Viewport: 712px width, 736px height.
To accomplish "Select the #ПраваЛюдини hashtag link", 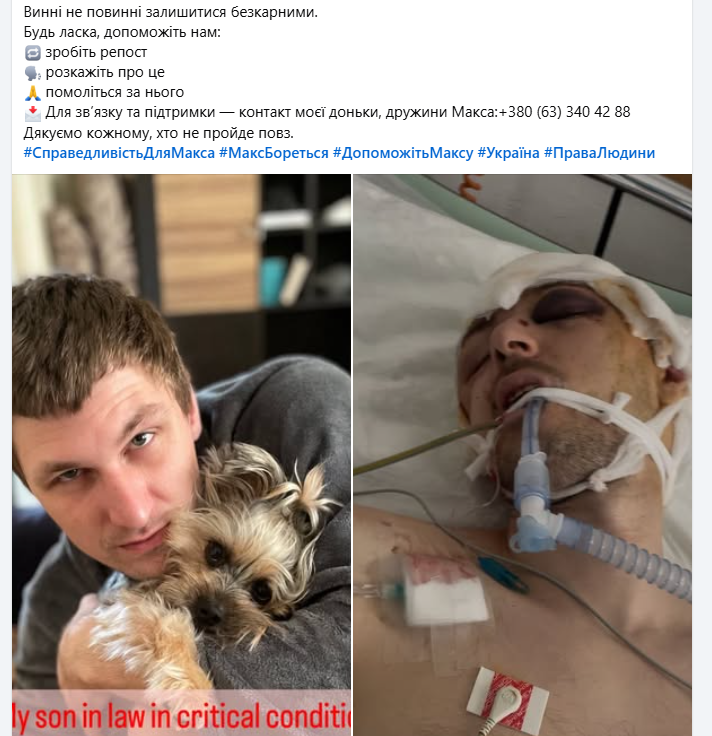I will 599,153.
